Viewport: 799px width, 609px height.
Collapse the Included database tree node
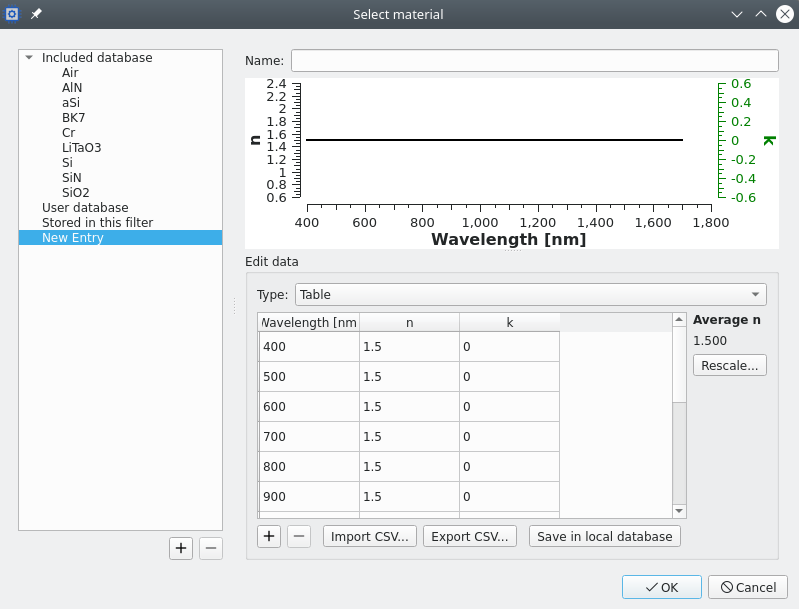[29, 58]
